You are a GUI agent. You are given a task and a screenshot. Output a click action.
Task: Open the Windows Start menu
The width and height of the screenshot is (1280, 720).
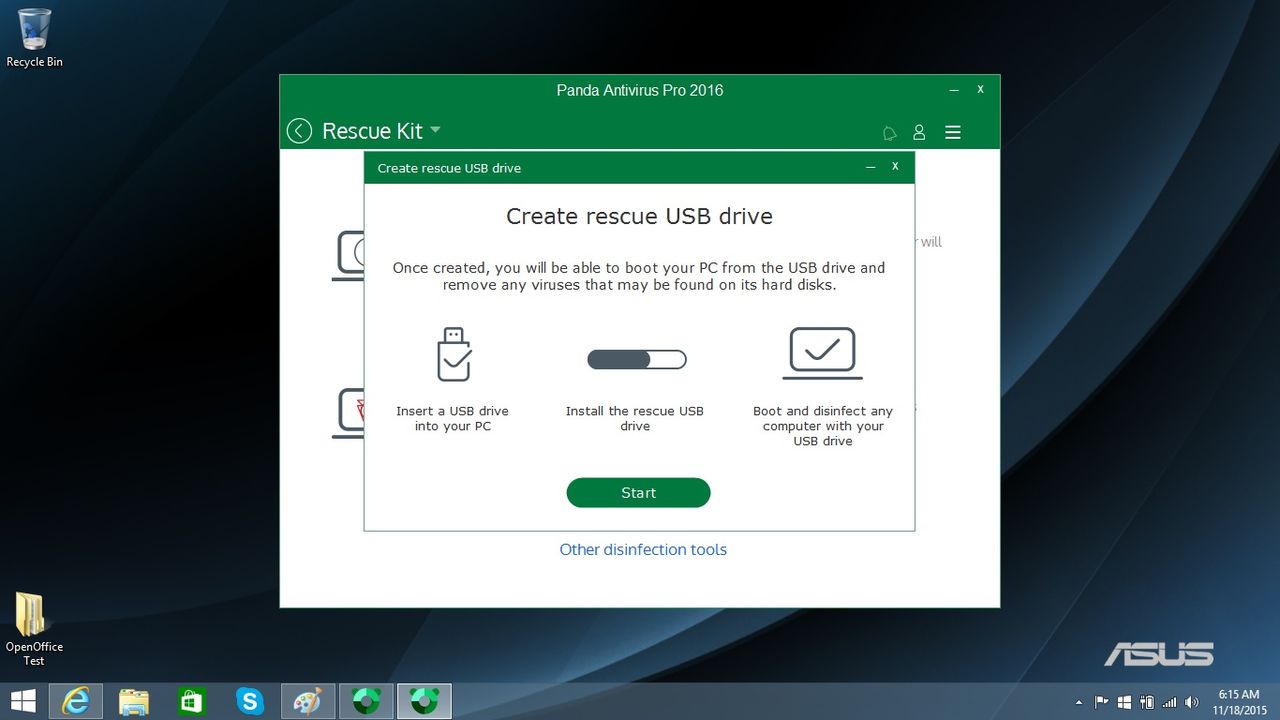click(22, 701)
